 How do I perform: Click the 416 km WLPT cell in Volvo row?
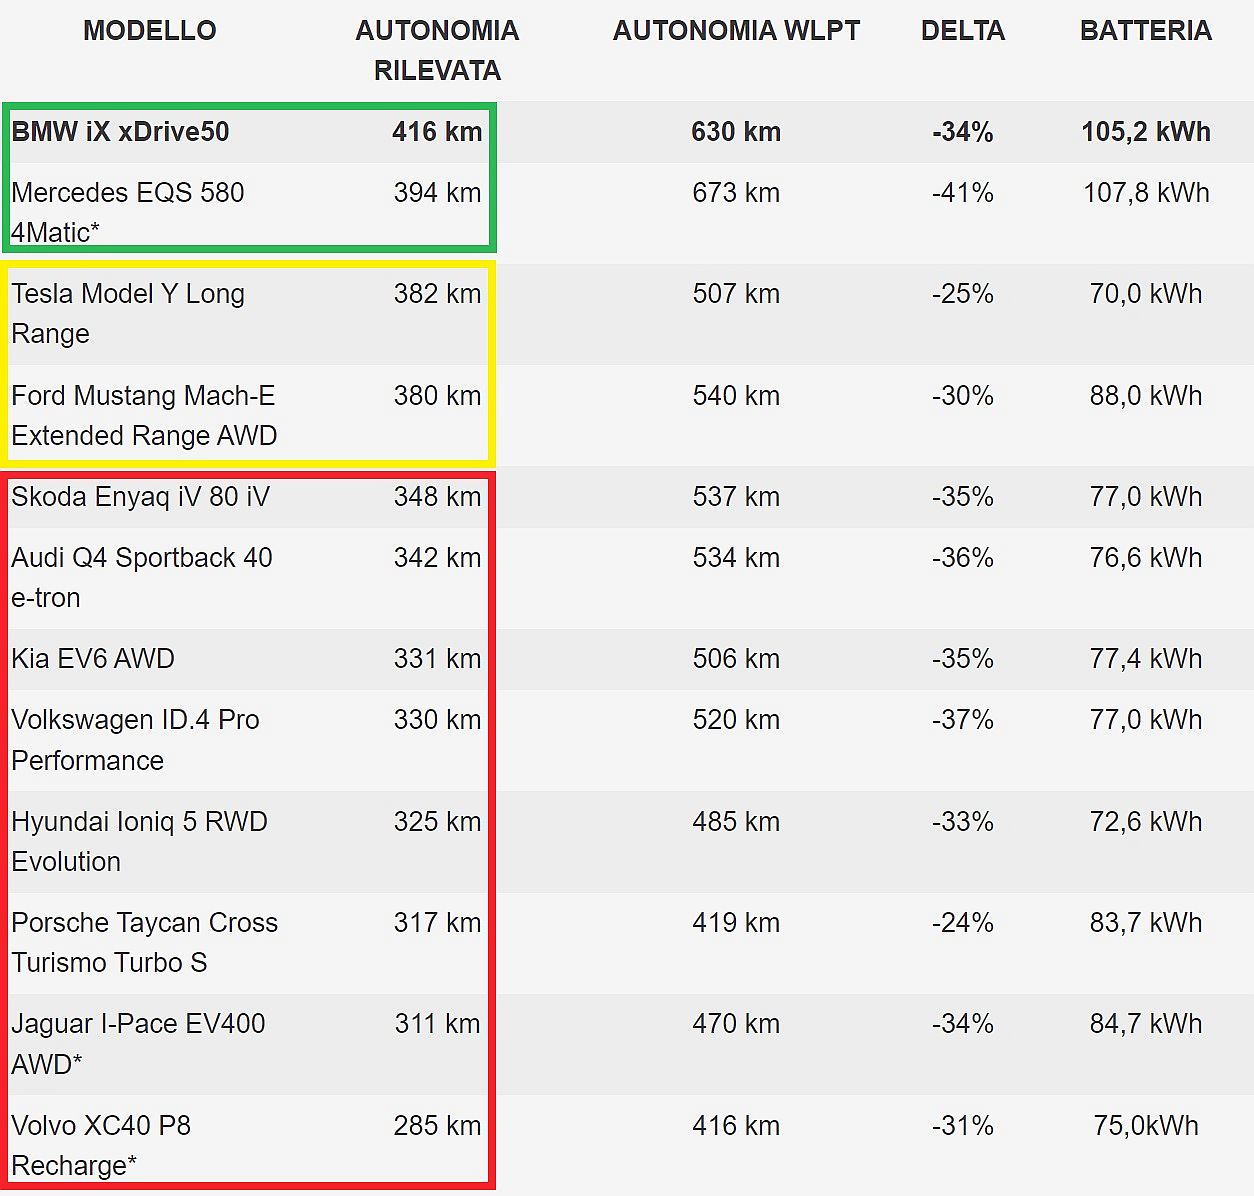(736, 1125)
